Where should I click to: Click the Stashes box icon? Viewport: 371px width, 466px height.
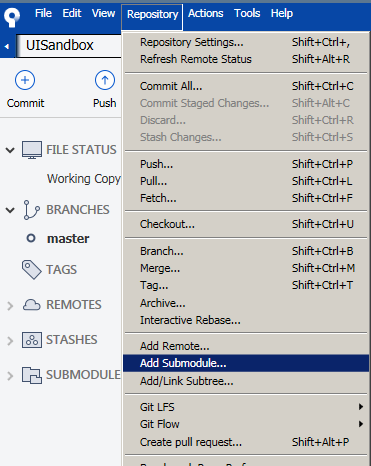[x=32, y=340]
